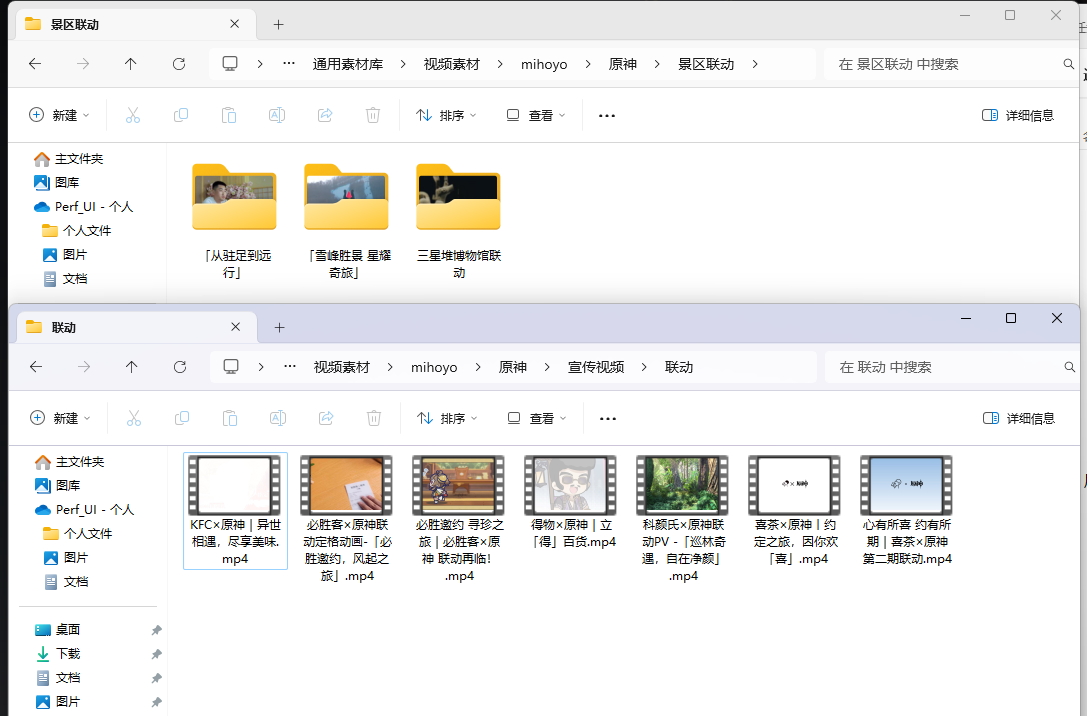The height and width of the screenshot is (716, 1087).
Task: Open 查看 dropdown in 联动 window
Action: [x=537, y=418]
